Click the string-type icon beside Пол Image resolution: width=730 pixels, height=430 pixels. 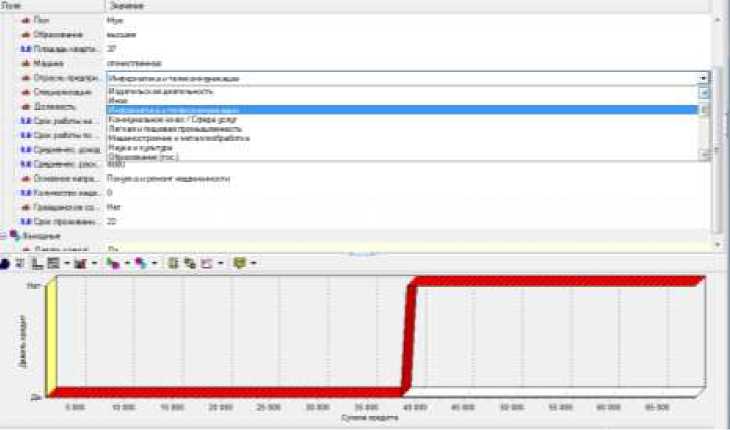[x=26, y=20]
